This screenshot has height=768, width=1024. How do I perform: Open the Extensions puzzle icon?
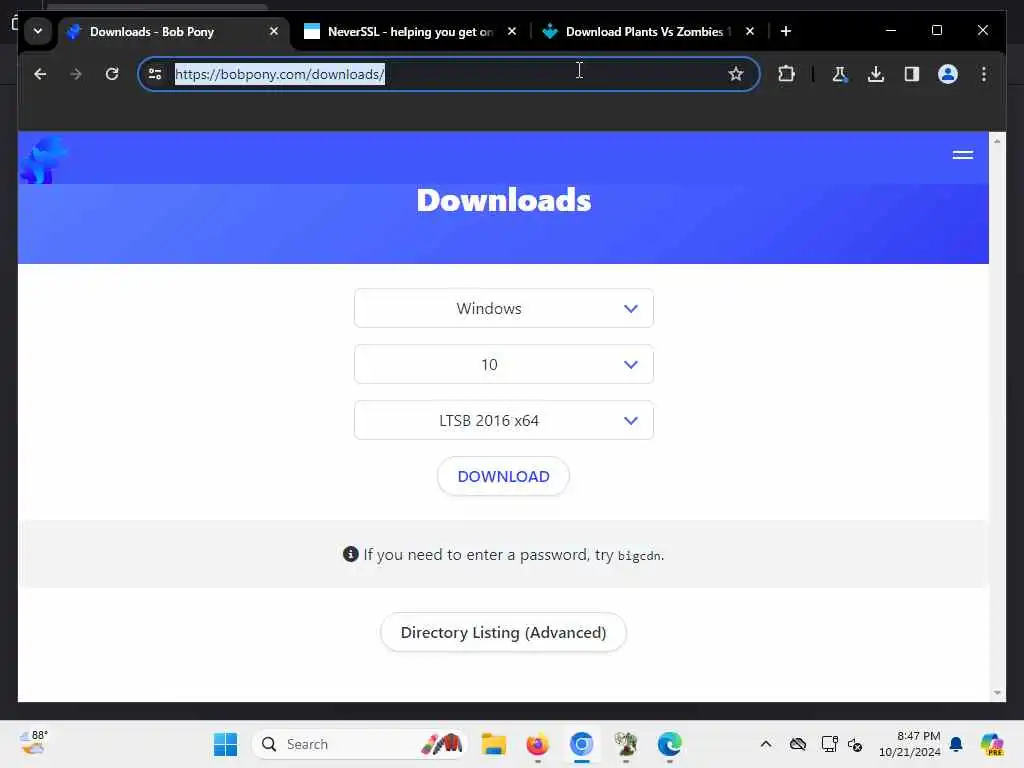(786, 74)
